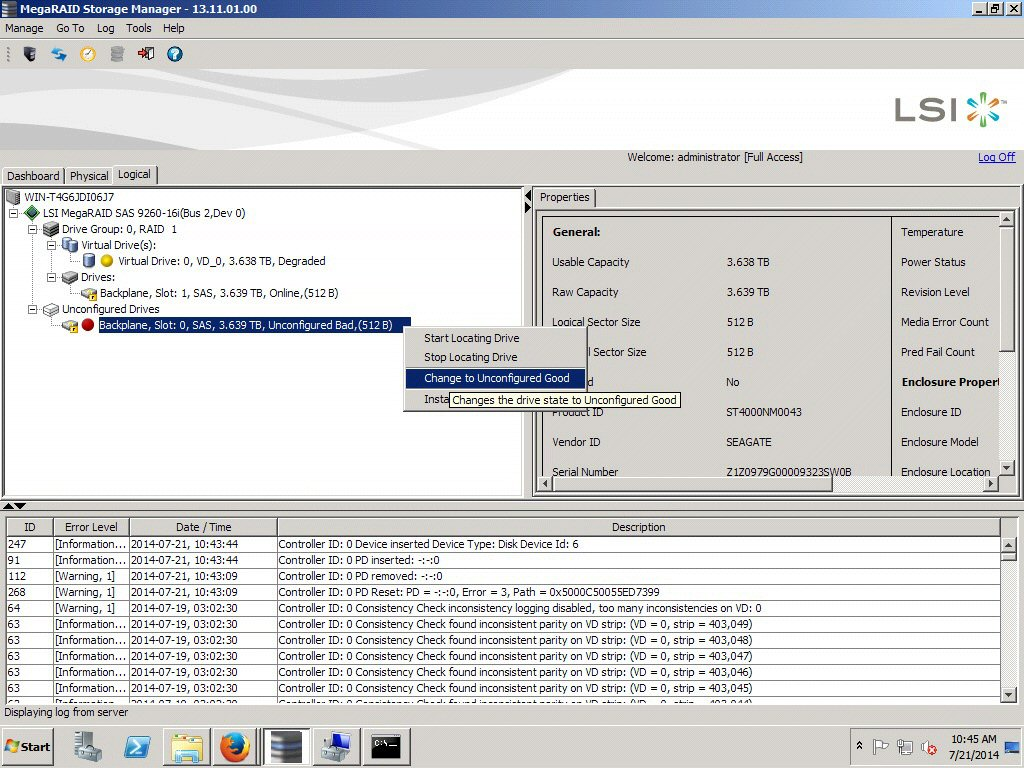This screenshot has width=1024, height=768.
Task: Select log row 'Device inserted Device Type'
Action: point(503,544)
